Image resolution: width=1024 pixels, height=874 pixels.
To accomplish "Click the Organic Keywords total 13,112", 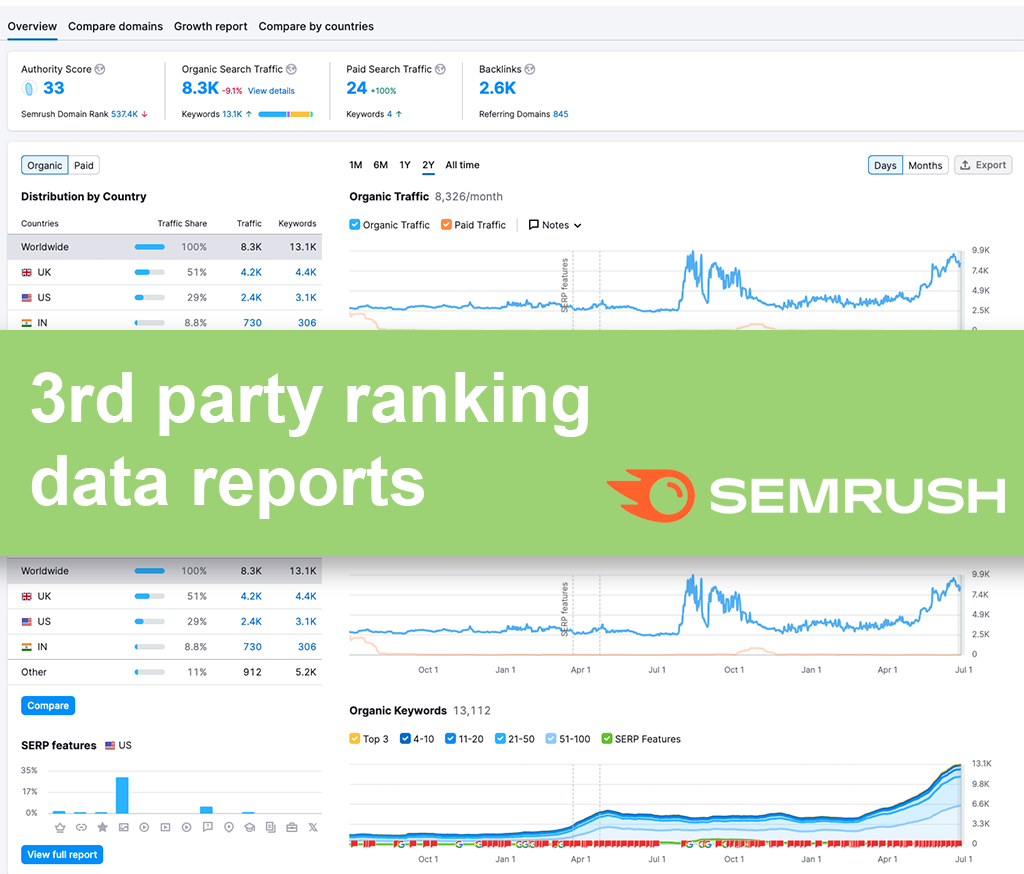I will tap(472, 711).
